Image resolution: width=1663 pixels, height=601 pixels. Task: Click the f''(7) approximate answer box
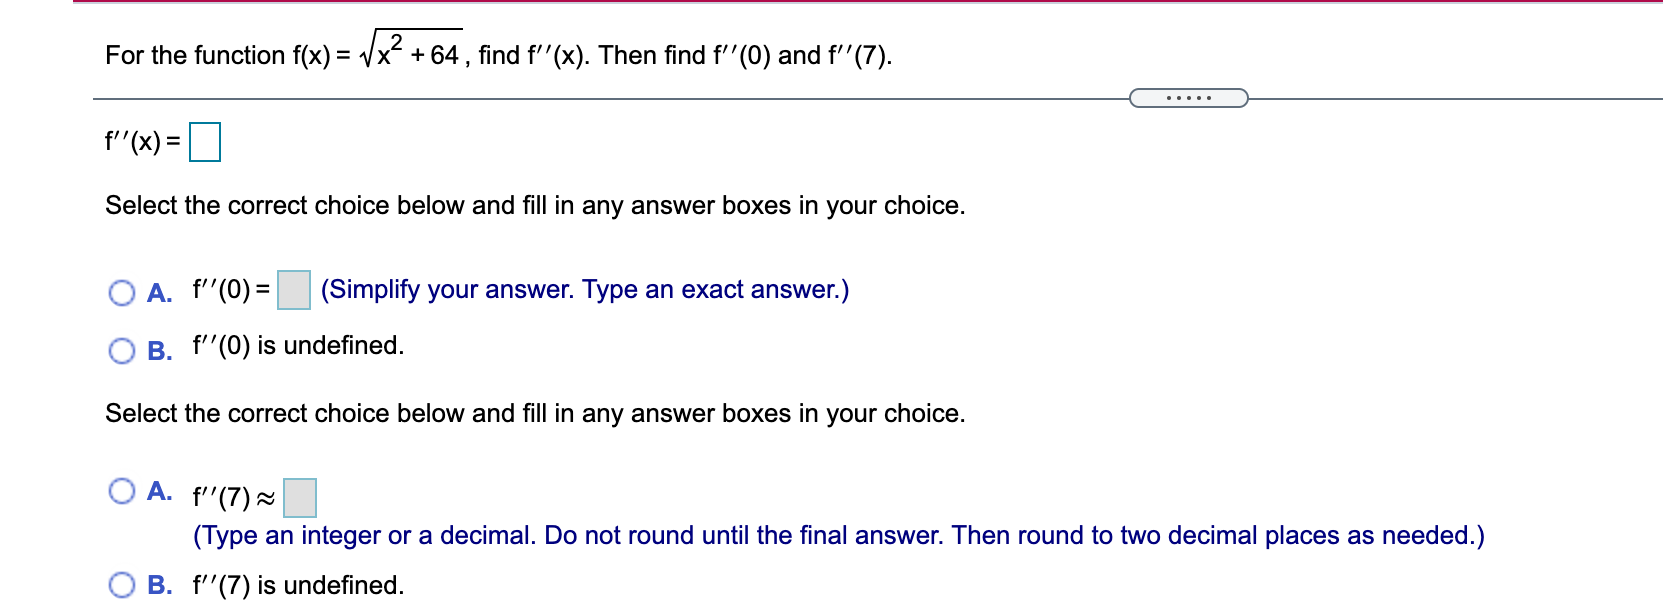(299, 497)
